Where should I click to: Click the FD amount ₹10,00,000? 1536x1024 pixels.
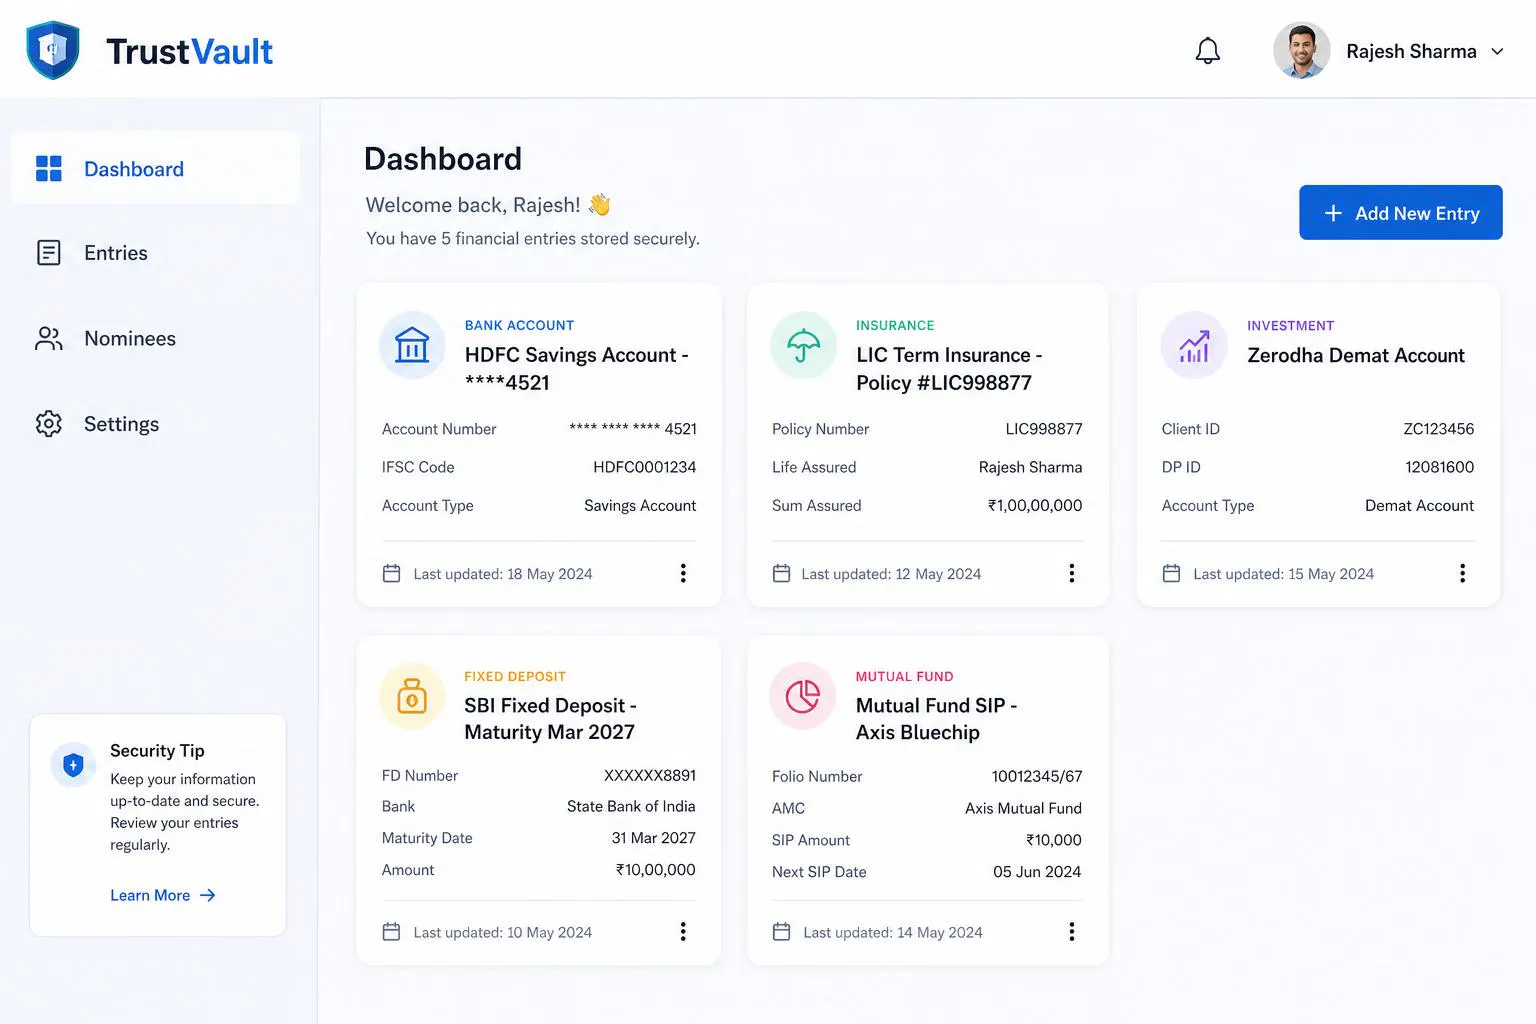pos(656,870)
